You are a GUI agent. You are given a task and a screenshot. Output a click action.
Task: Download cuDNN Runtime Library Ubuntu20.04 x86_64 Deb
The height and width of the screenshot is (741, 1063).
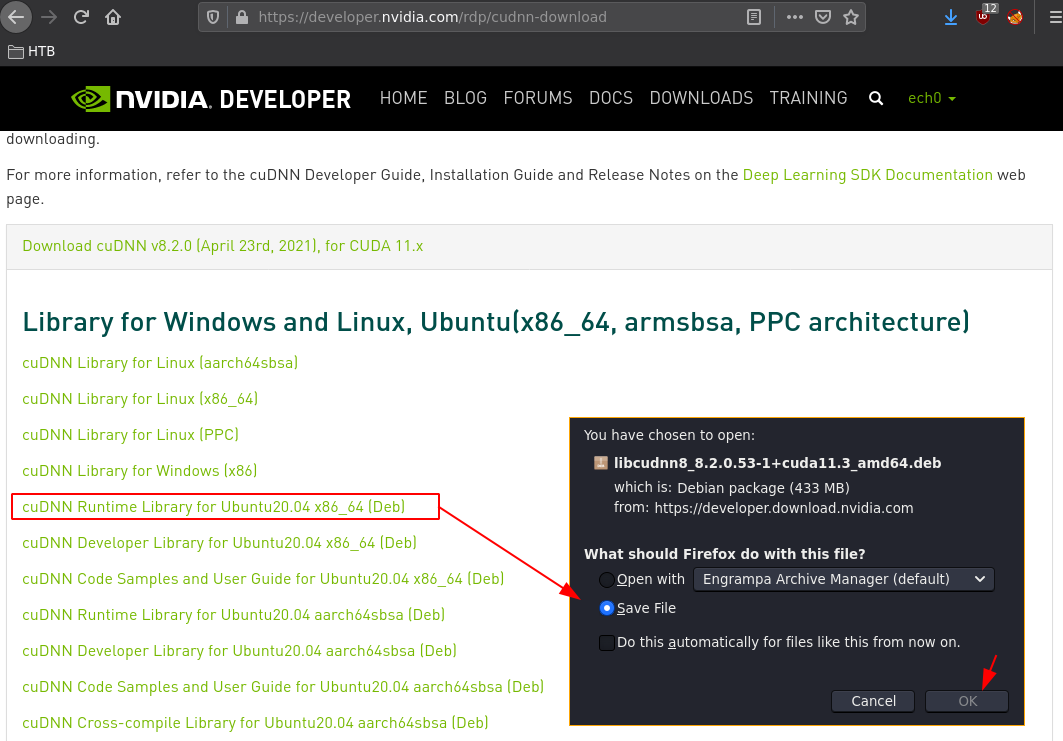[x=214, y=506]
